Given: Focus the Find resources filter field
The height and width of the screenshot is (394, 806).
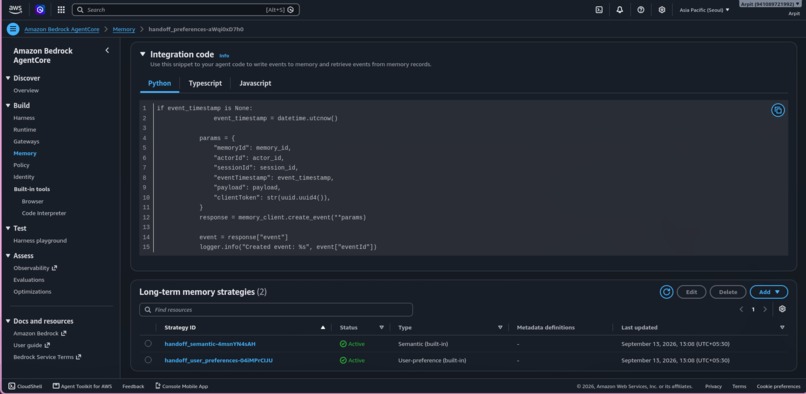Looking at the screenshot, I should coord(276,310).
